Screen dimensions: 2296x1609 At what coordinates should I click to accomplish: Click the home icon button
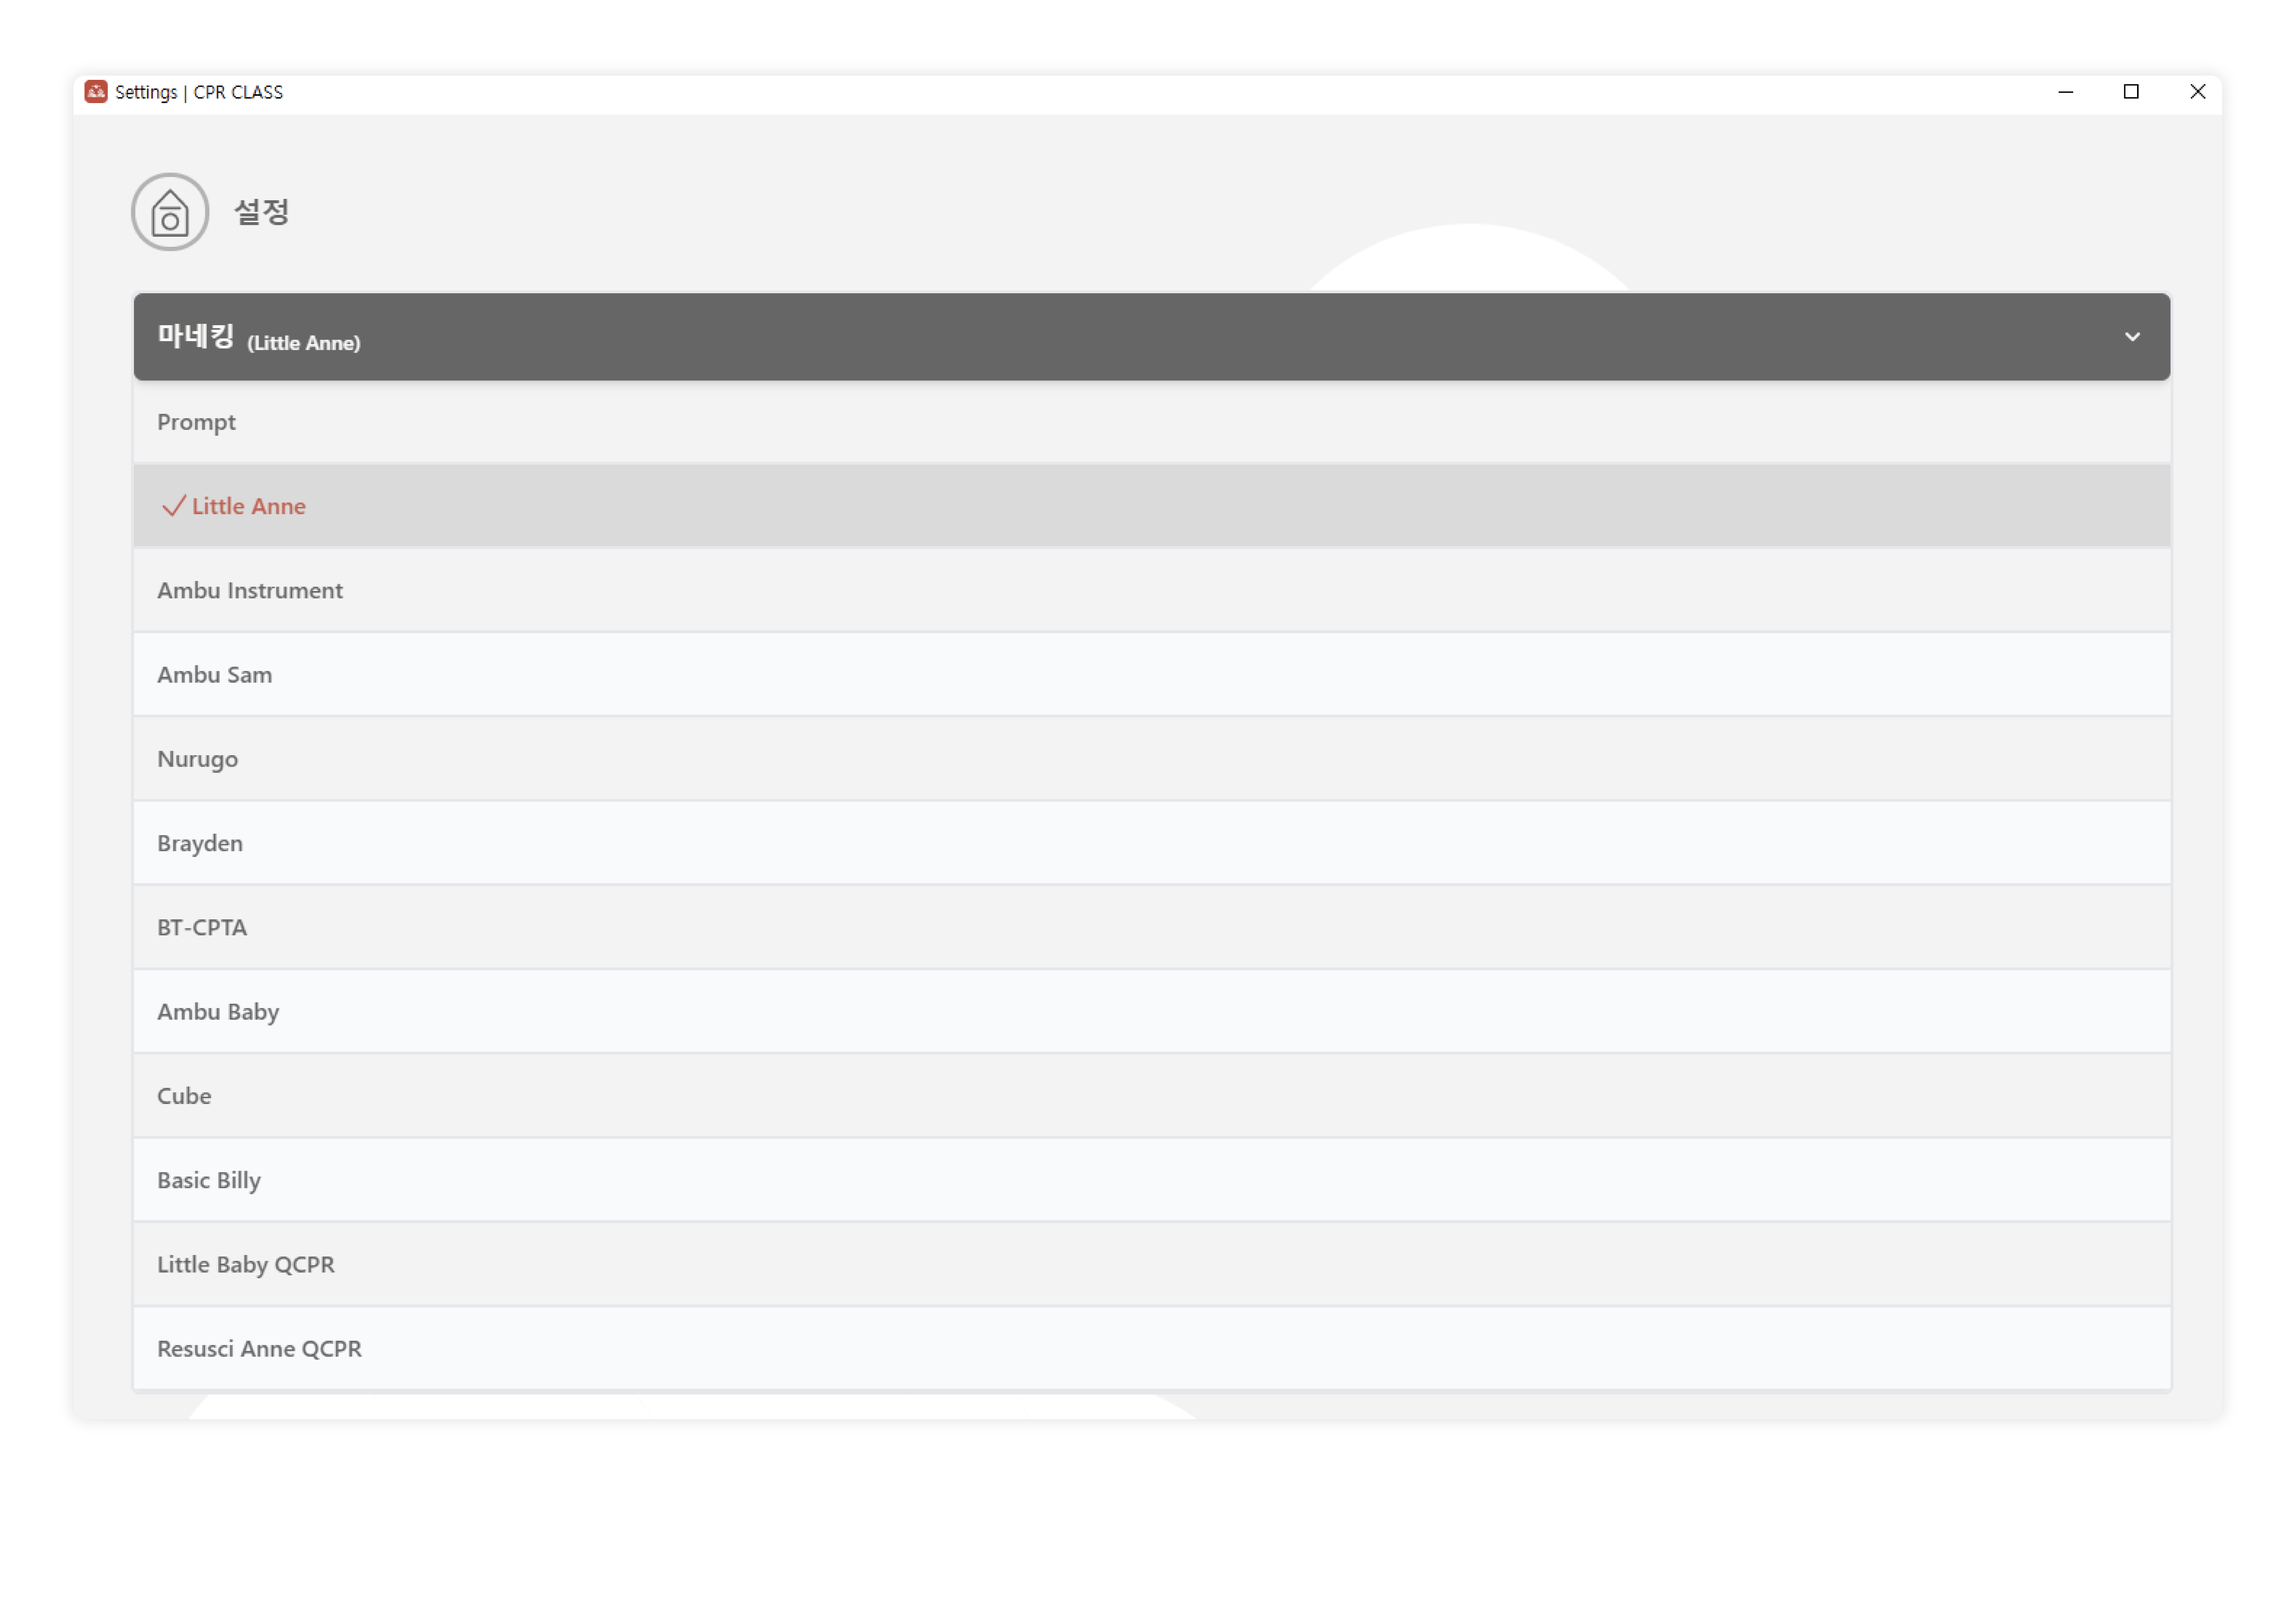coord(170,212)
